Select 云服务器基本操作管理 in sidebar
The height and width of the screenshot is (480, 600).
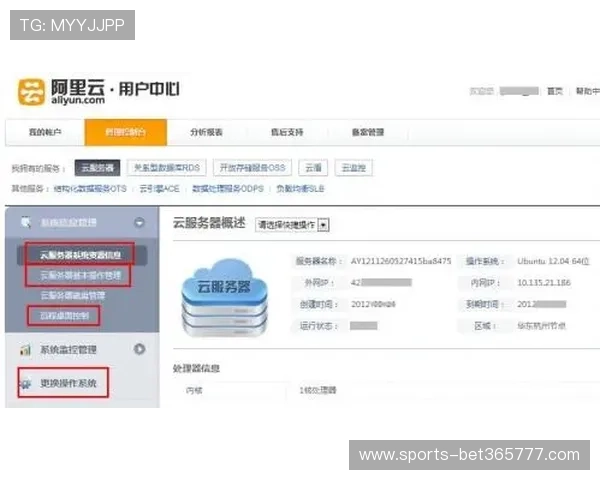point(80,275)
